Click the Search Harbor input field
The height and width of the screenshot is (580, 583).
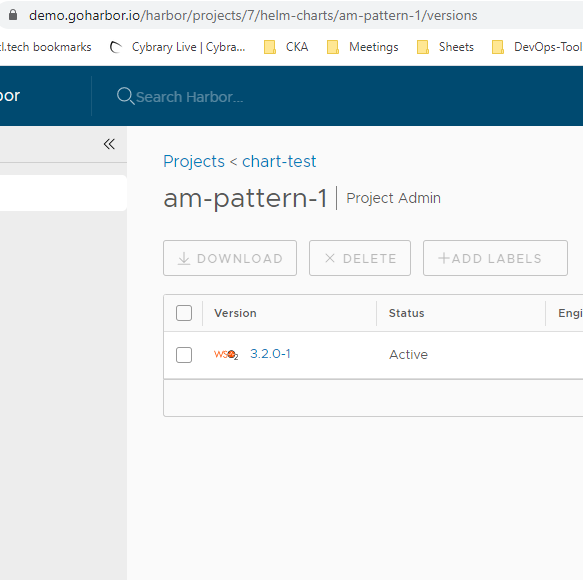(190, 97)
